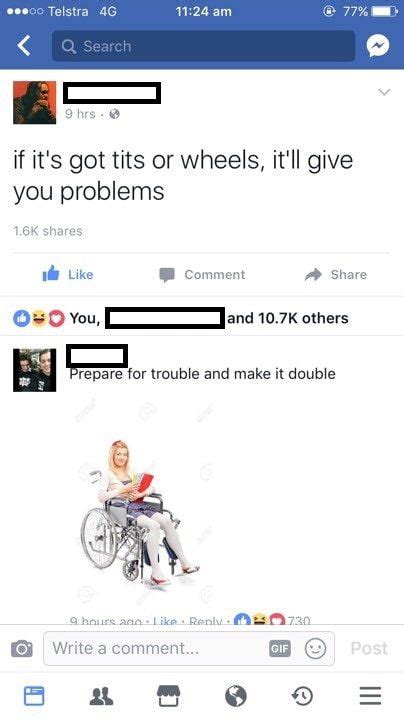Open the GIF picker in comment box
The image size is (404, 720).
(x=280, y=648)
